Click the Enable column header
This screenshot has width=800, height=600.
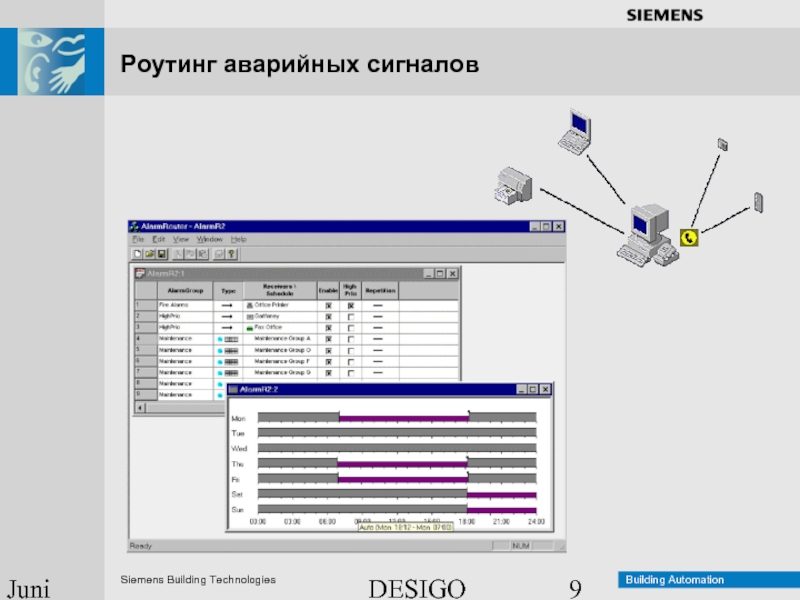pos(328,290)
